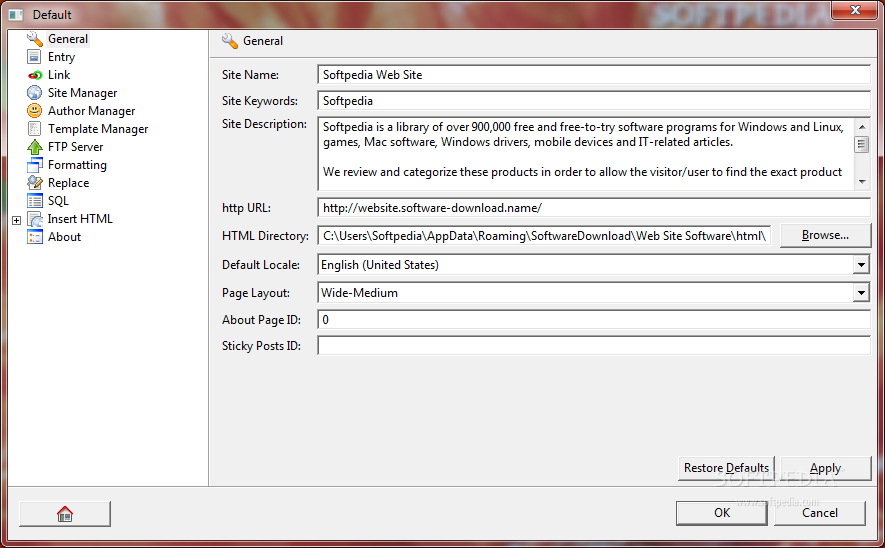Click Site Description scrollbar up arrow
The image size is (885, 548).
(x=862, y=126)
